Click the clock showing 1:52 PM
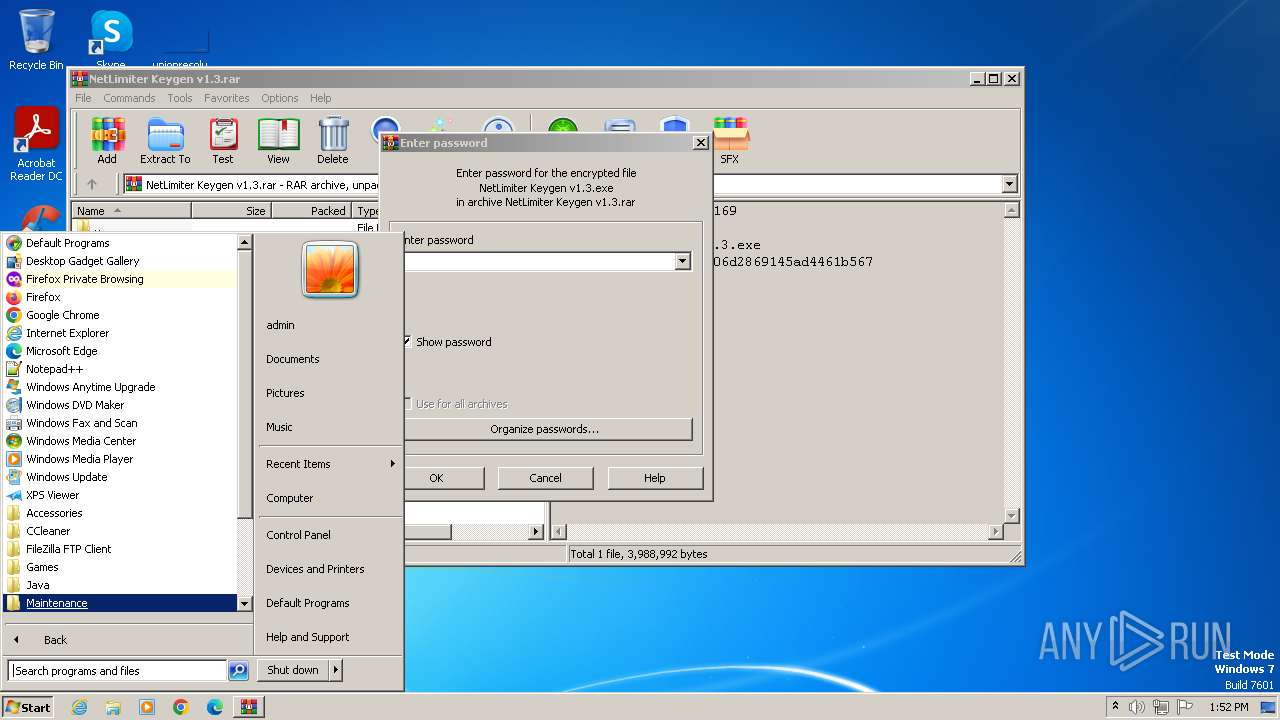The width and height of the screenshot is (1280, 720). point(1228,707)
